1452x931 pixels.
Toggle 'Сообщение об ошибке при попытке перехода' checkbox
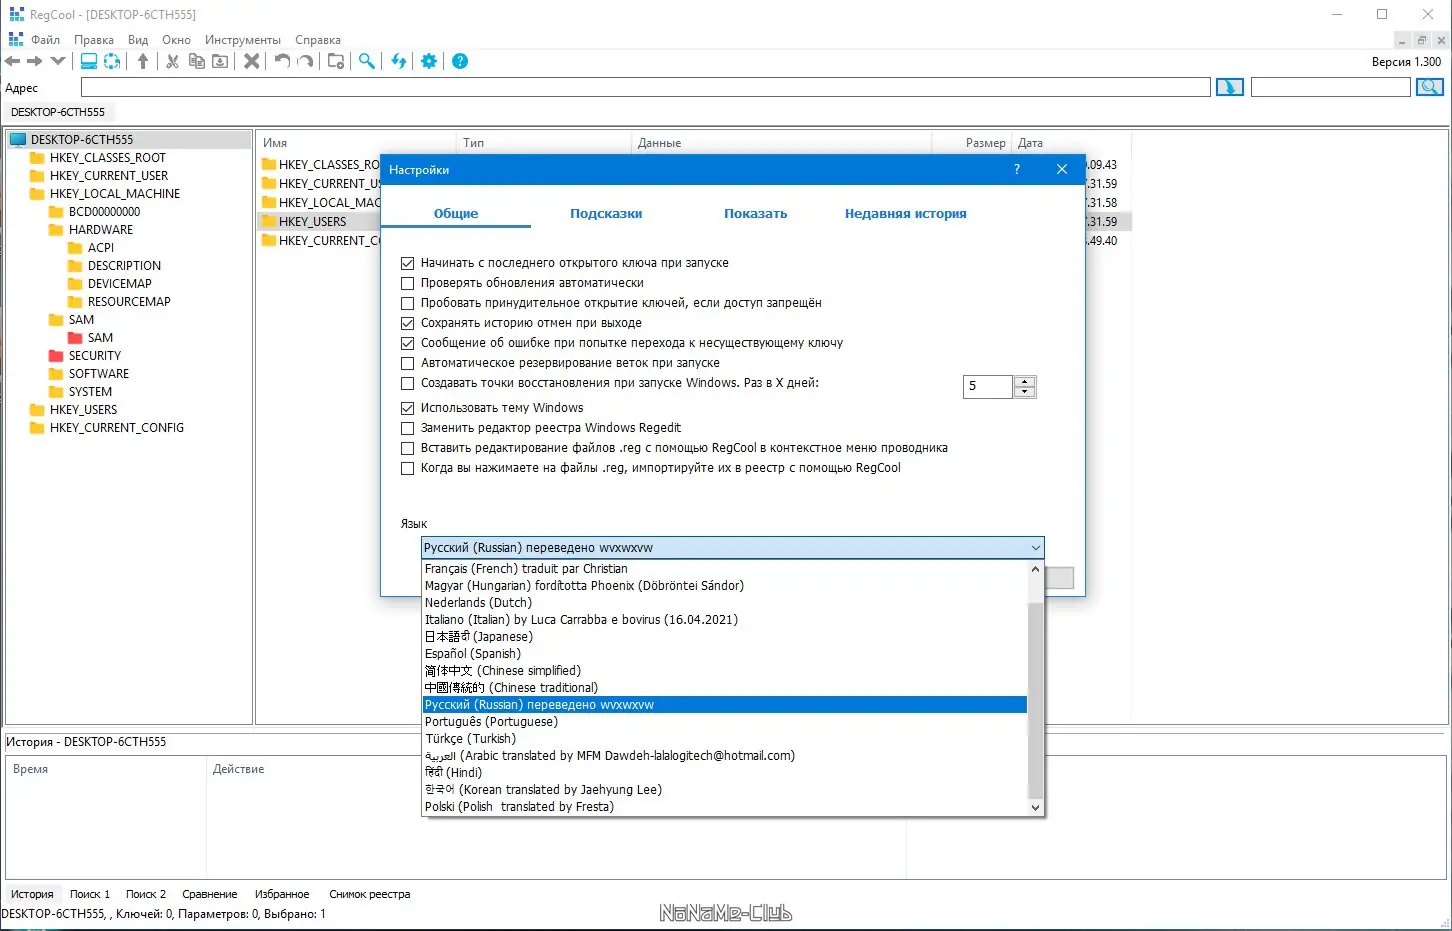(x=407, y=343)
